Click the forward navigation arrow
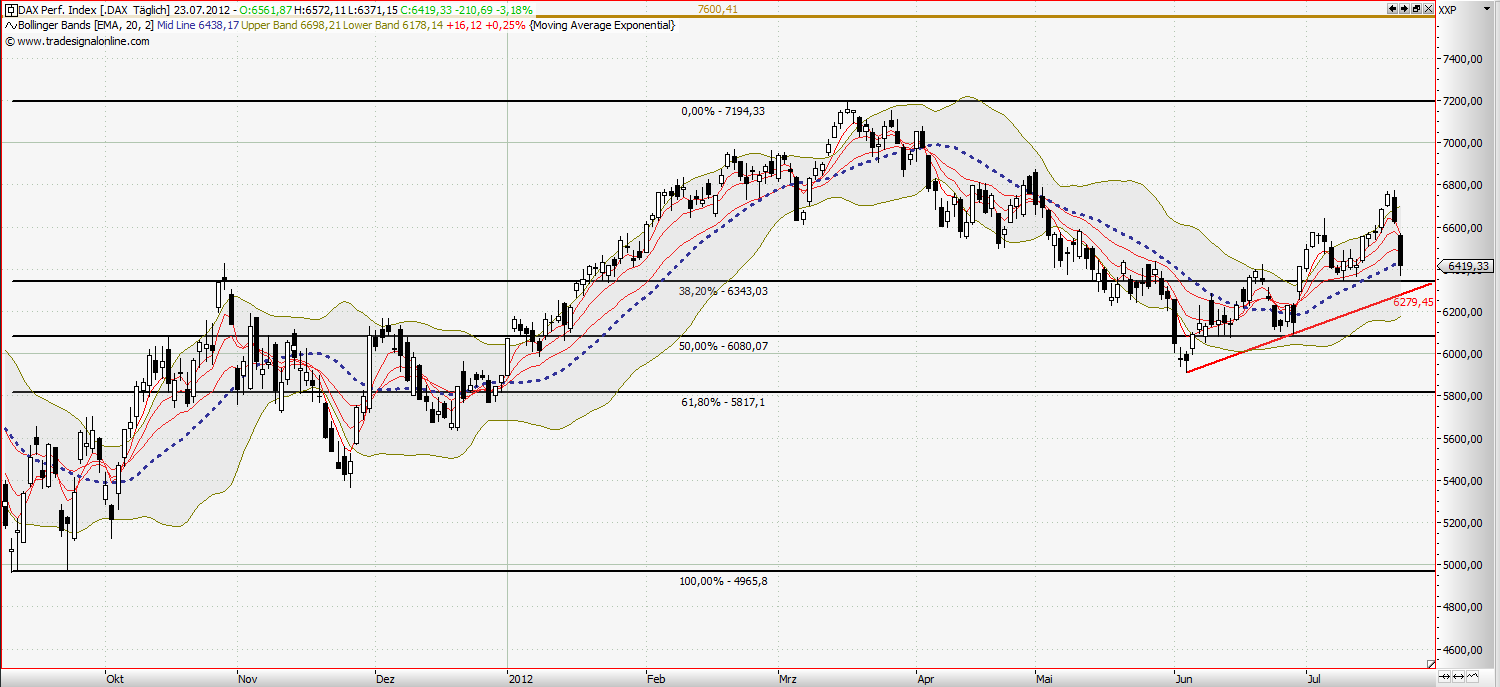The image size is (1500, 687). [x=1404, y=8]
